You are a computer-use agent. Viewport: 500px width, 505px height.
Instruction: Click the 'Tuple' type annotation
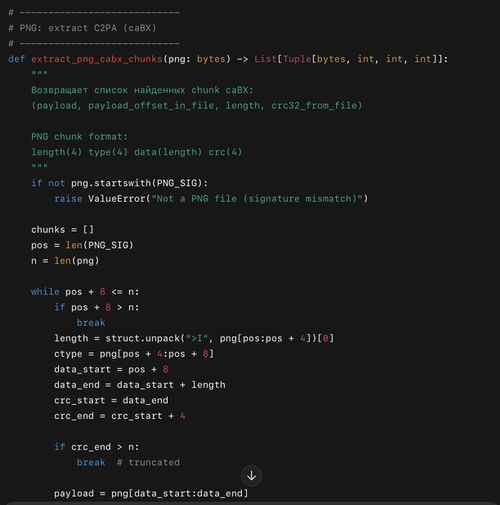click(x=297, y=59)
